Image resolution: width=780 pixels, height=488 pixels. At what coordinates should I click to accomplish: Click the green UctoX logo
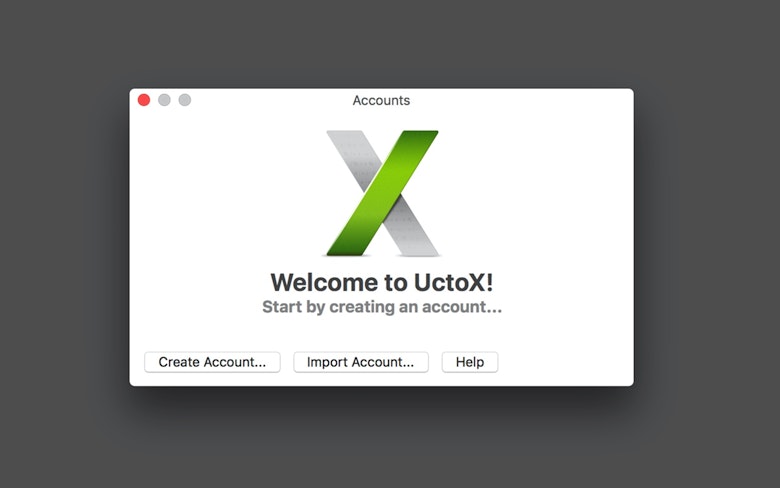[382, 193]
